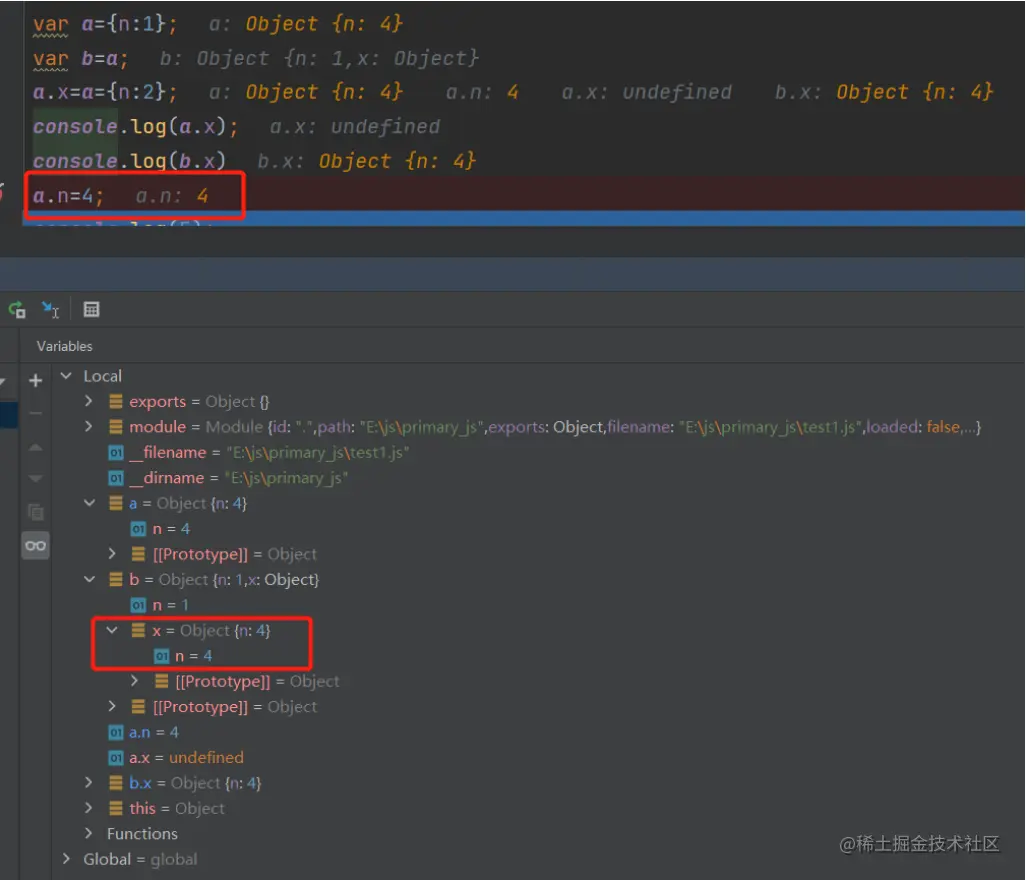Image resolution: width=1026 pixels, height=880 pixels.
Task: Click code line var b=a
Action: [x=80, y=59]
